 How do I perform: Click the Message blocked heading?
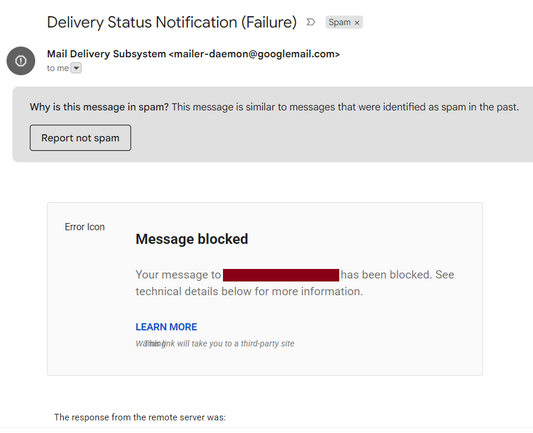[x=192, y=239]
